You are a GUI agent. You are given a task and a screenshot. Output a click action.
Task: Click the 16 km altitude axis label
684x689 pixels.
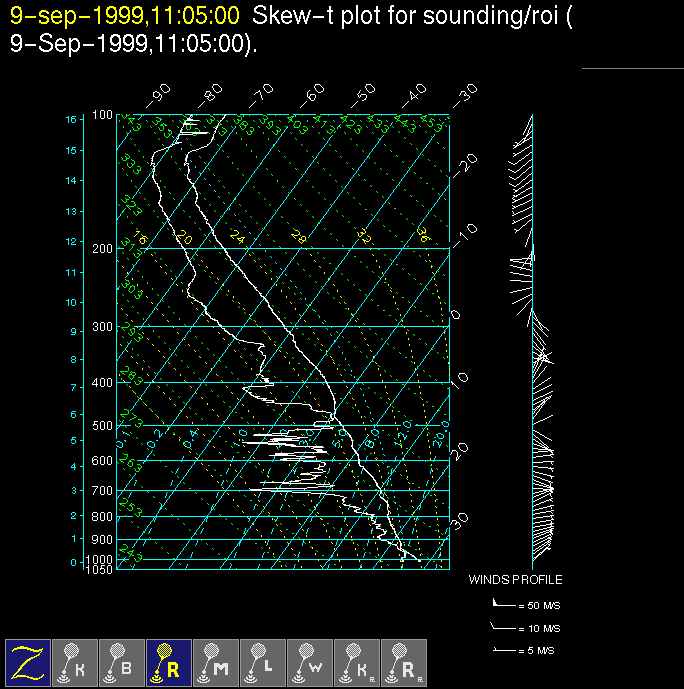(x=71, y=119)
